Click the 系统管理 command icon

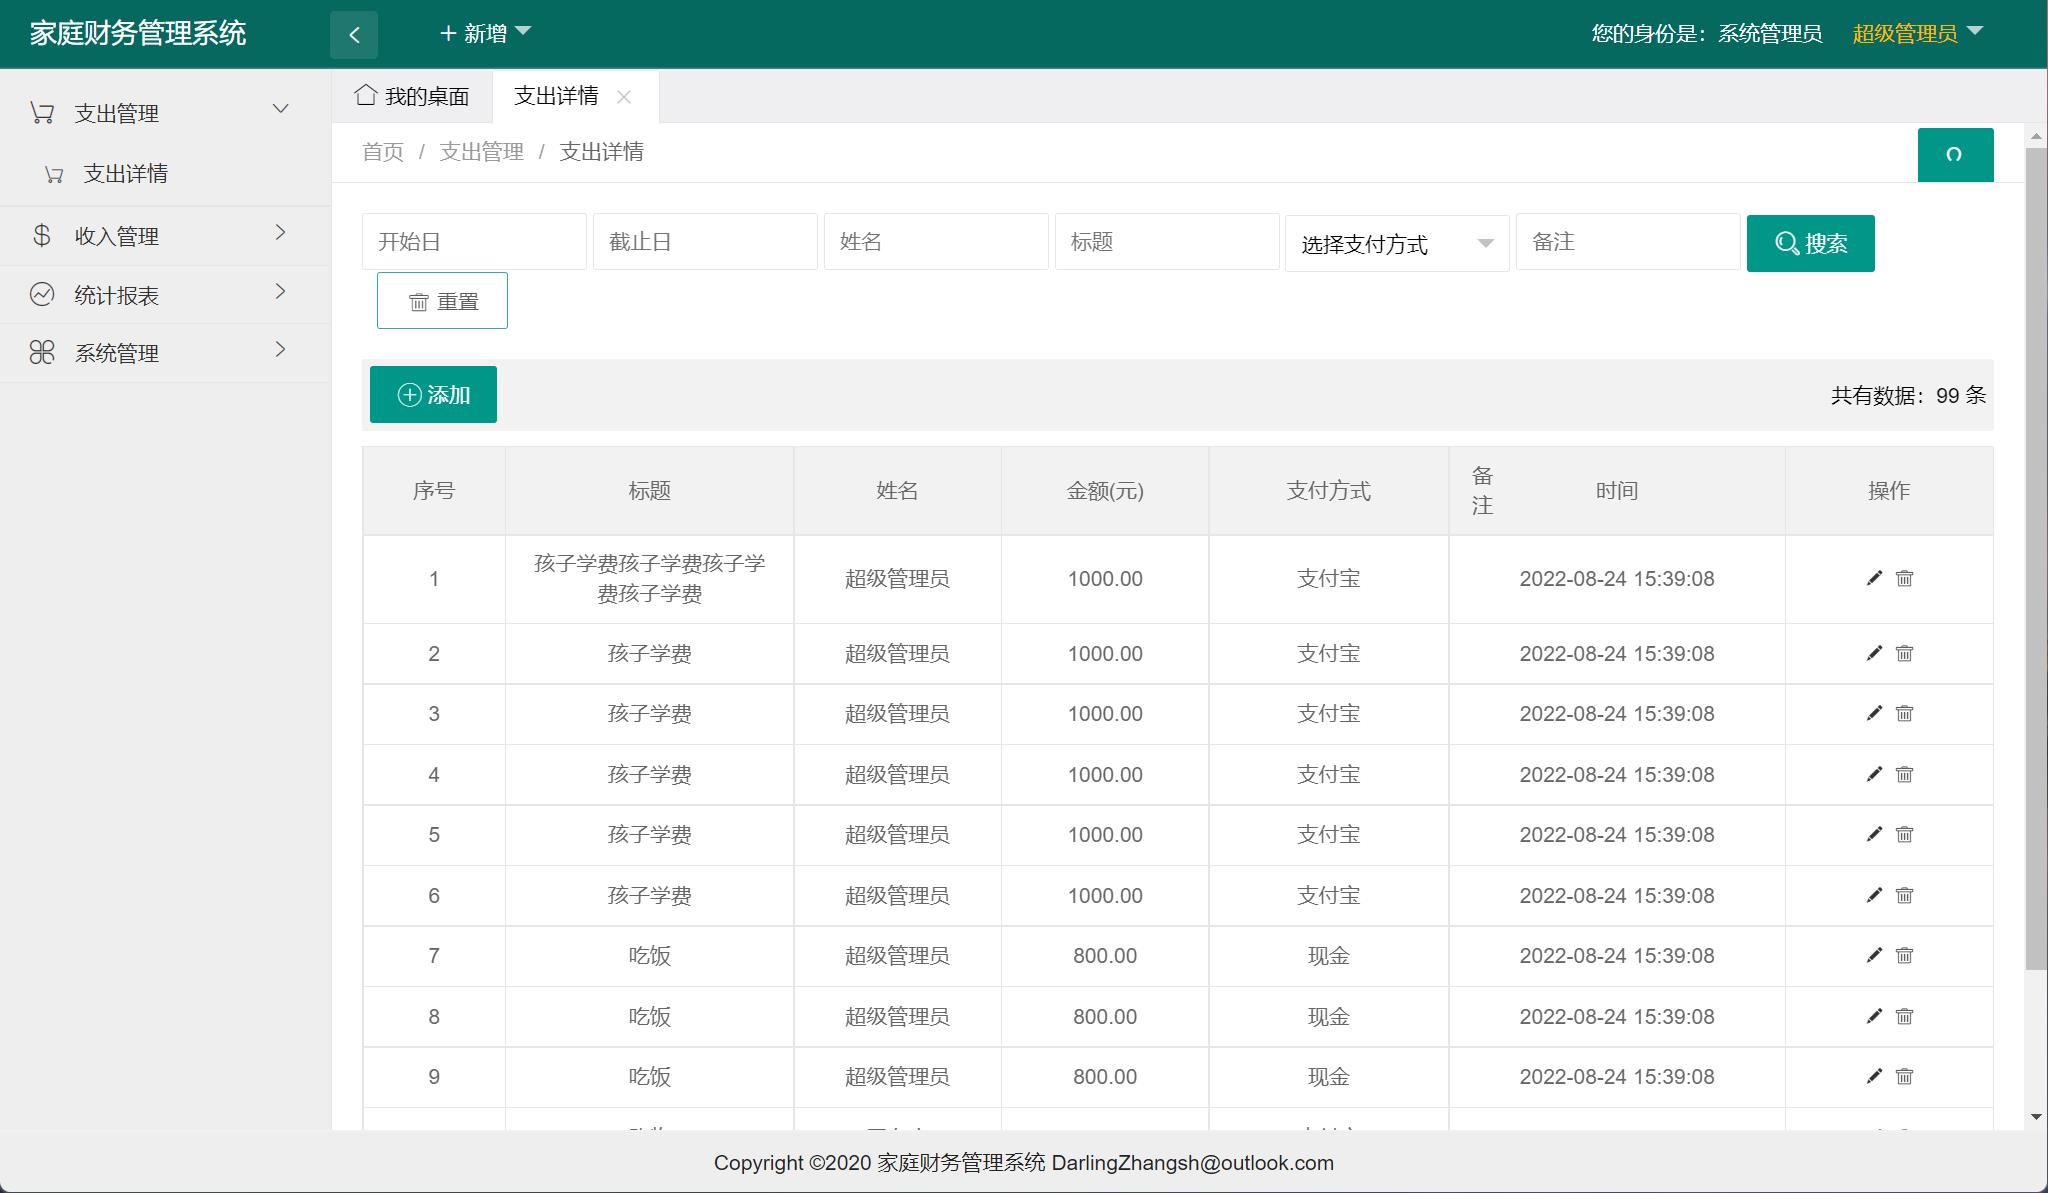(x=41, y=351)
